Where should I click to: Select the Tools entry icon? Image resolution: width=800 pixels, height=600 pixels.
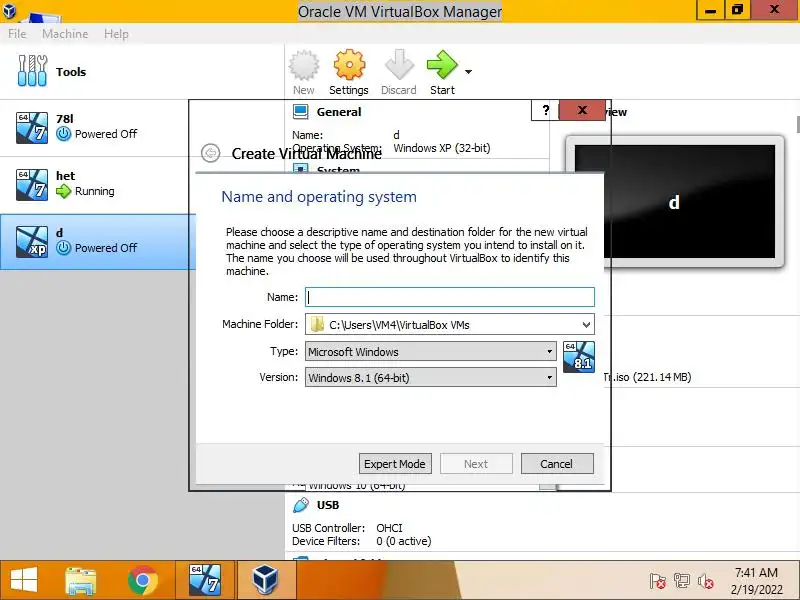click(x=32, y=71)
